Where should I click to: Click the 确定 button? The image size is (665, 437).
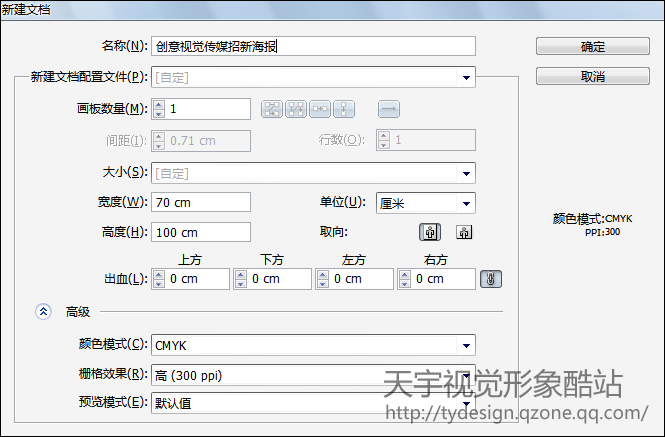tap(592, 46)
